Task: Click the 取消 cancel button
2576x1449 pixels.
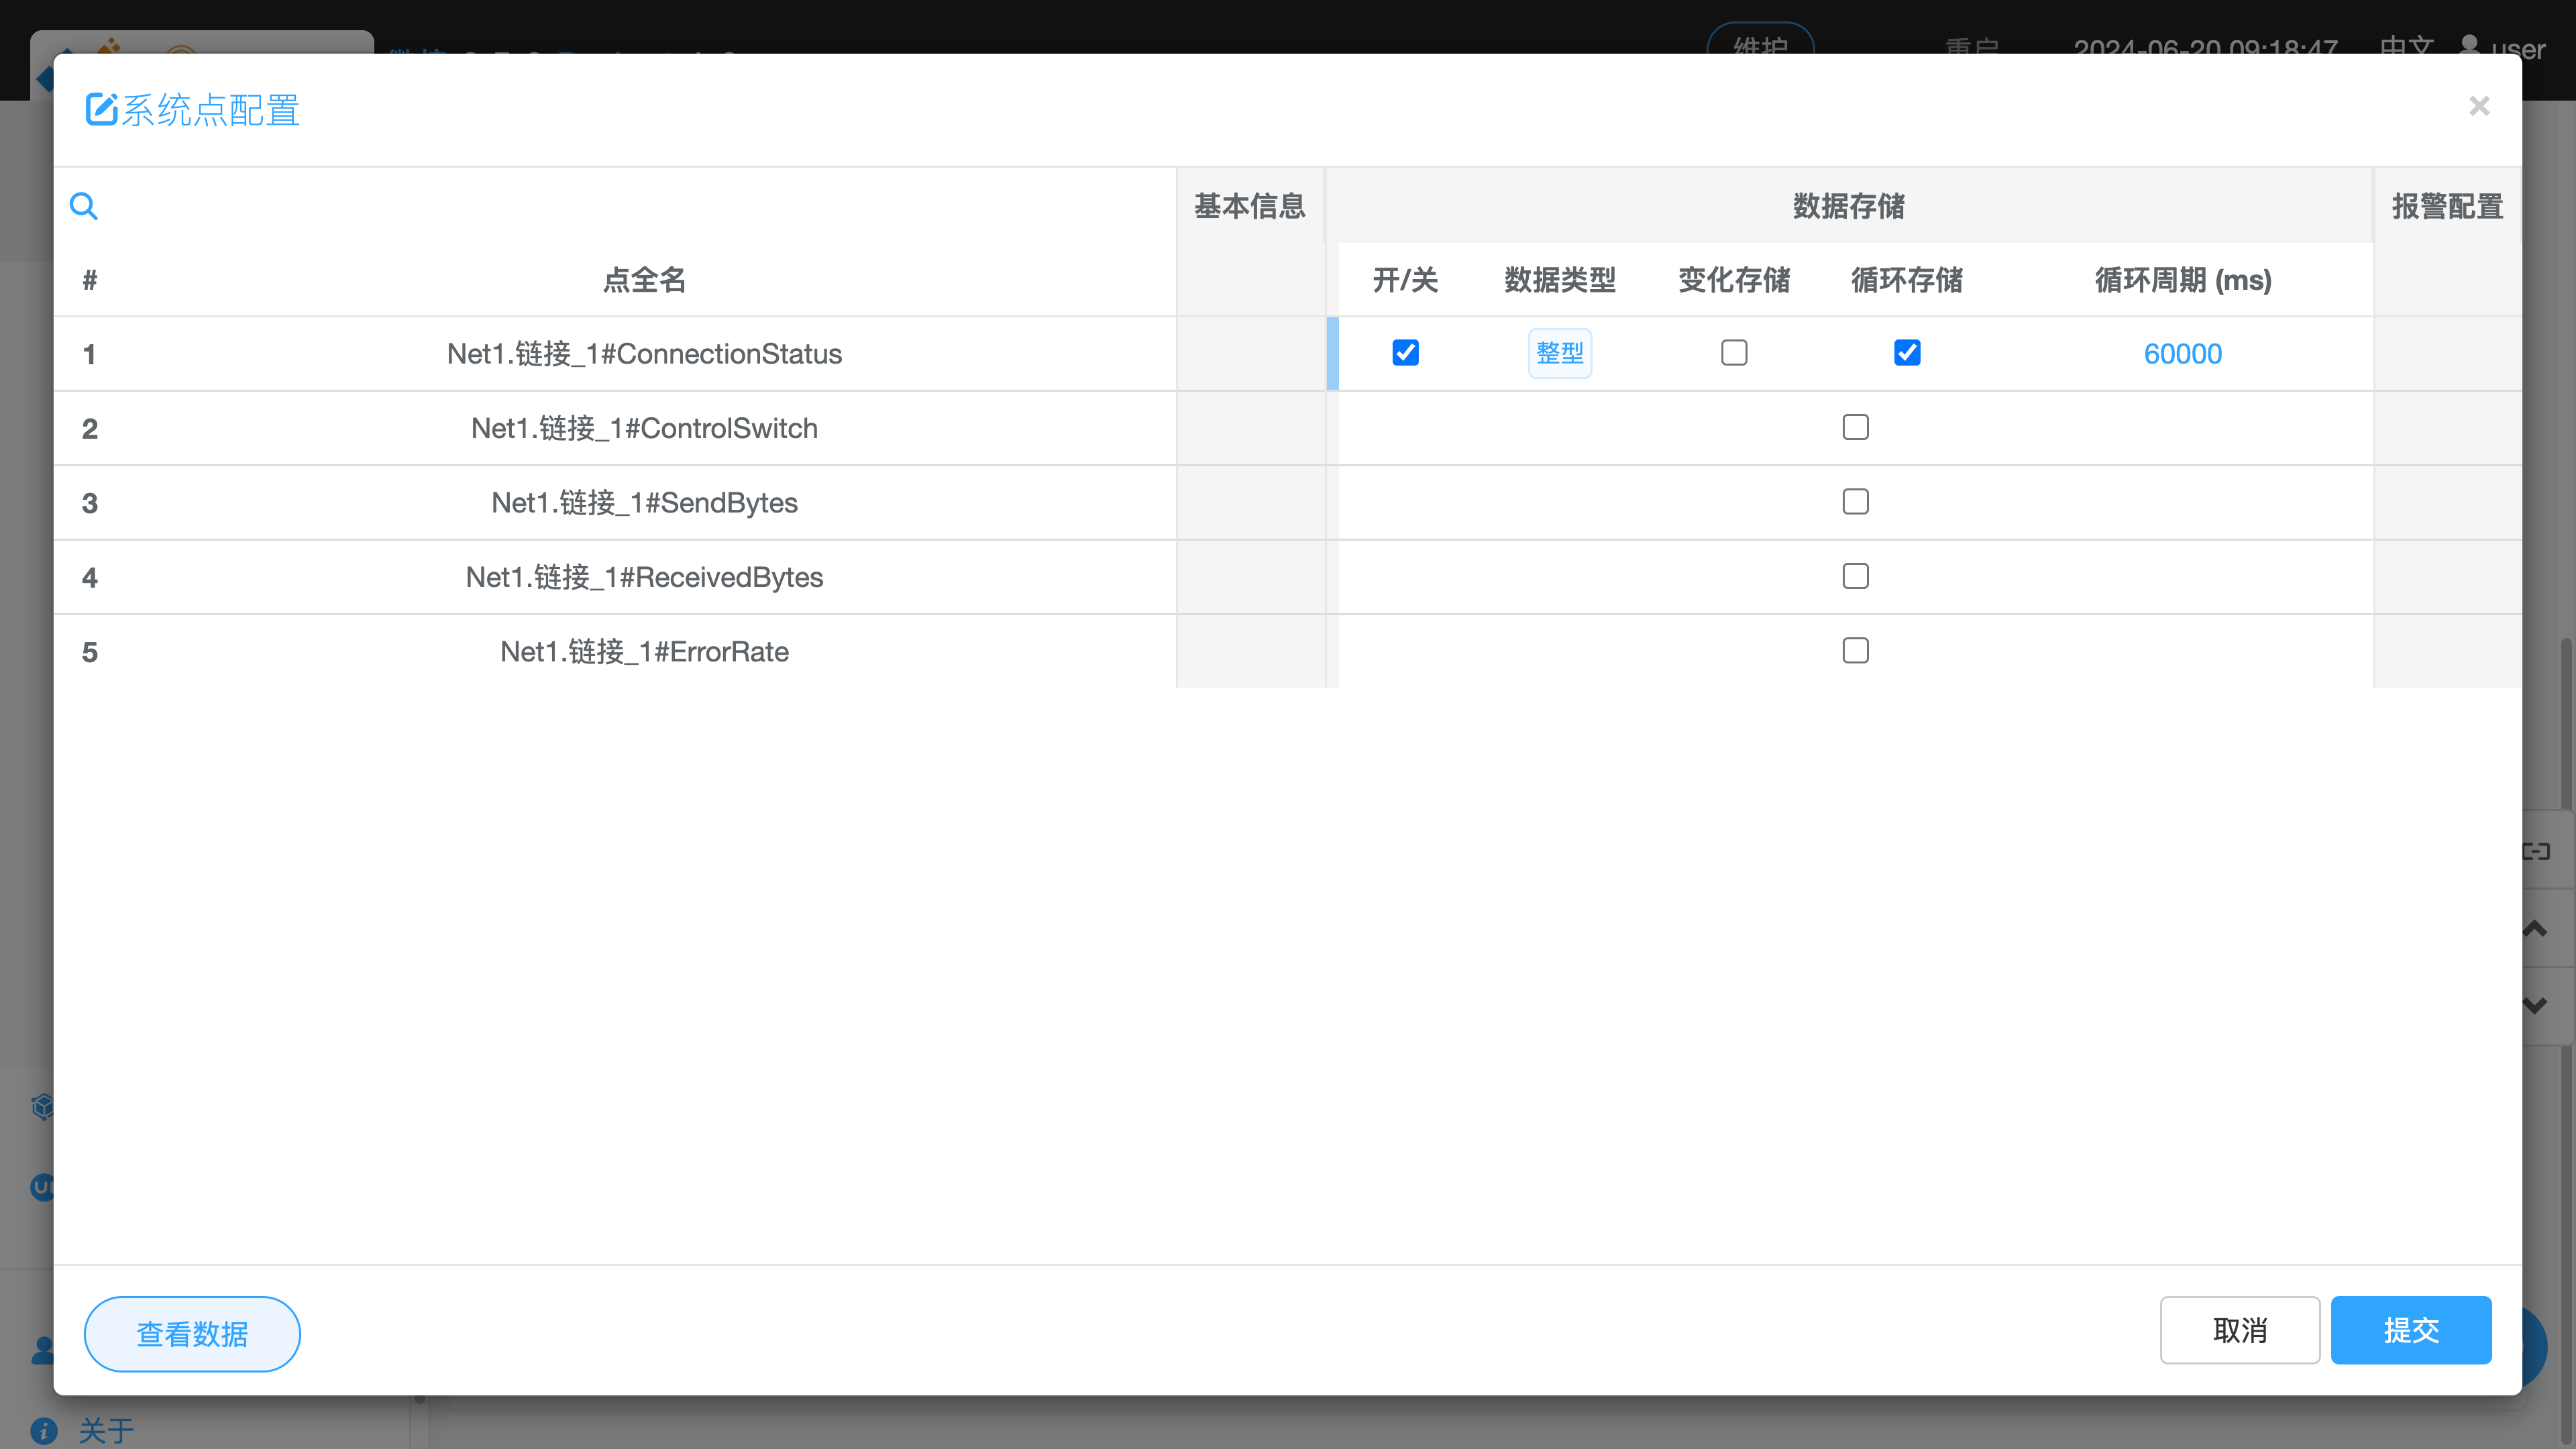Action: 2239,1330
